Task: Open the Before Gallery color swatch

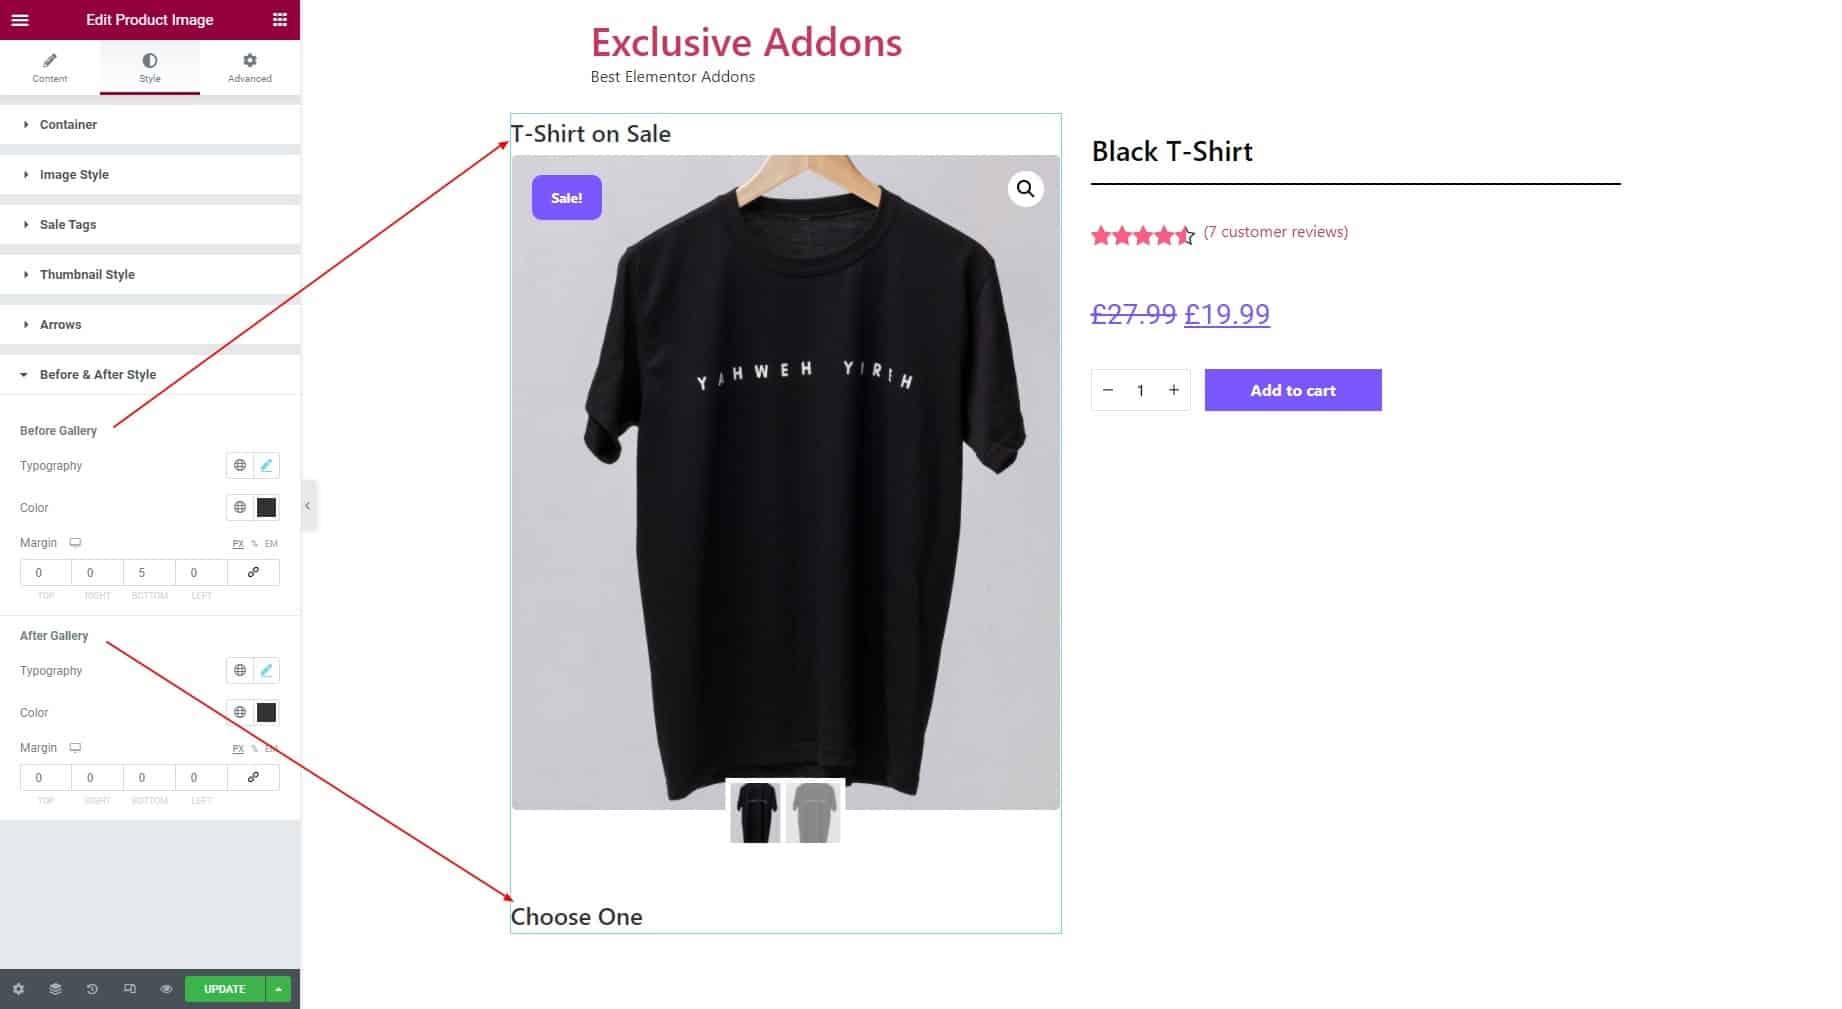Action: 266,507
